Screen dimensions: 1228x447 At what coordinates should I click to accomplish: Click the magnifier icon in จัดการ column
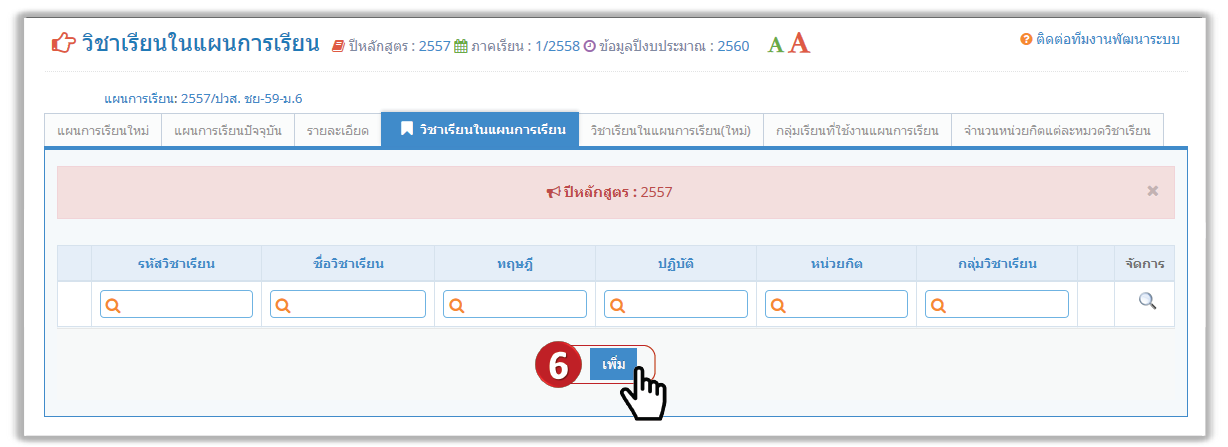(1147, 301)
